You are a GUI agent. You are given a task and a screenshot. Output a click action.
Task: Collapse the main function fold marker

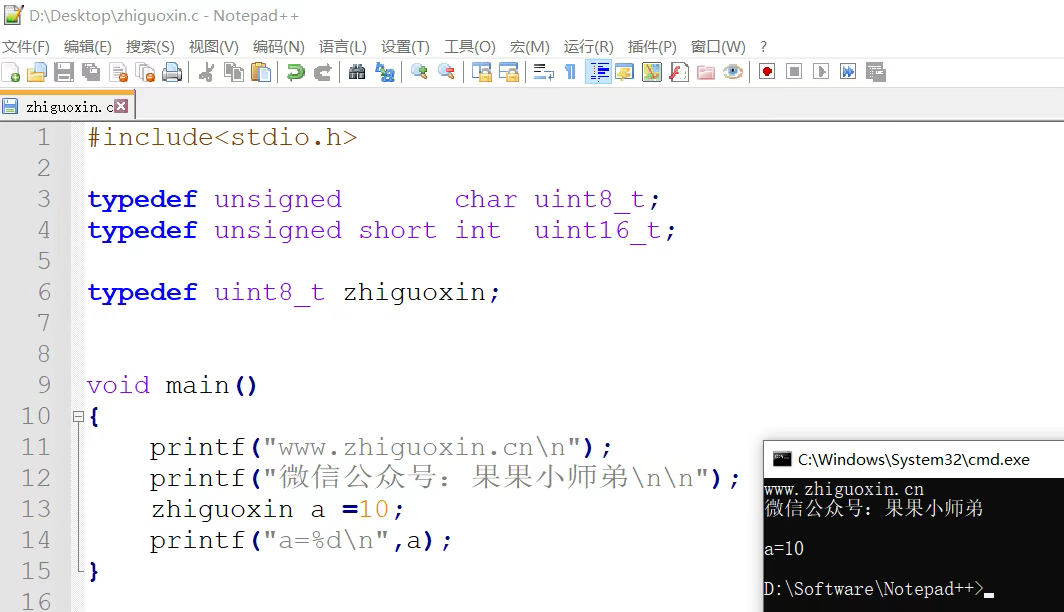click(78, 417)
